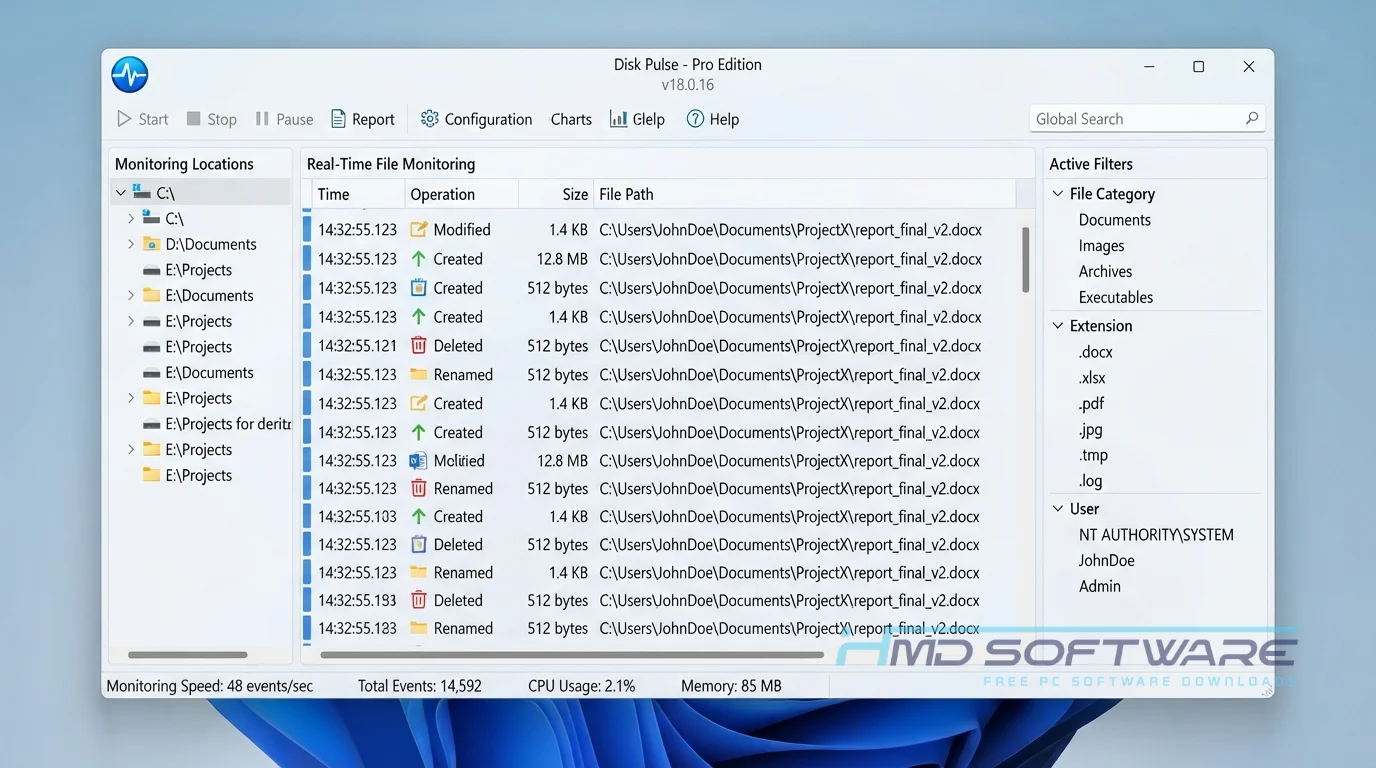Click the folder icon in the Renamed 1.4 KB row
The width and height of the screenshot is (1376, 768).
pyautogui.click(x=419, y=573)
